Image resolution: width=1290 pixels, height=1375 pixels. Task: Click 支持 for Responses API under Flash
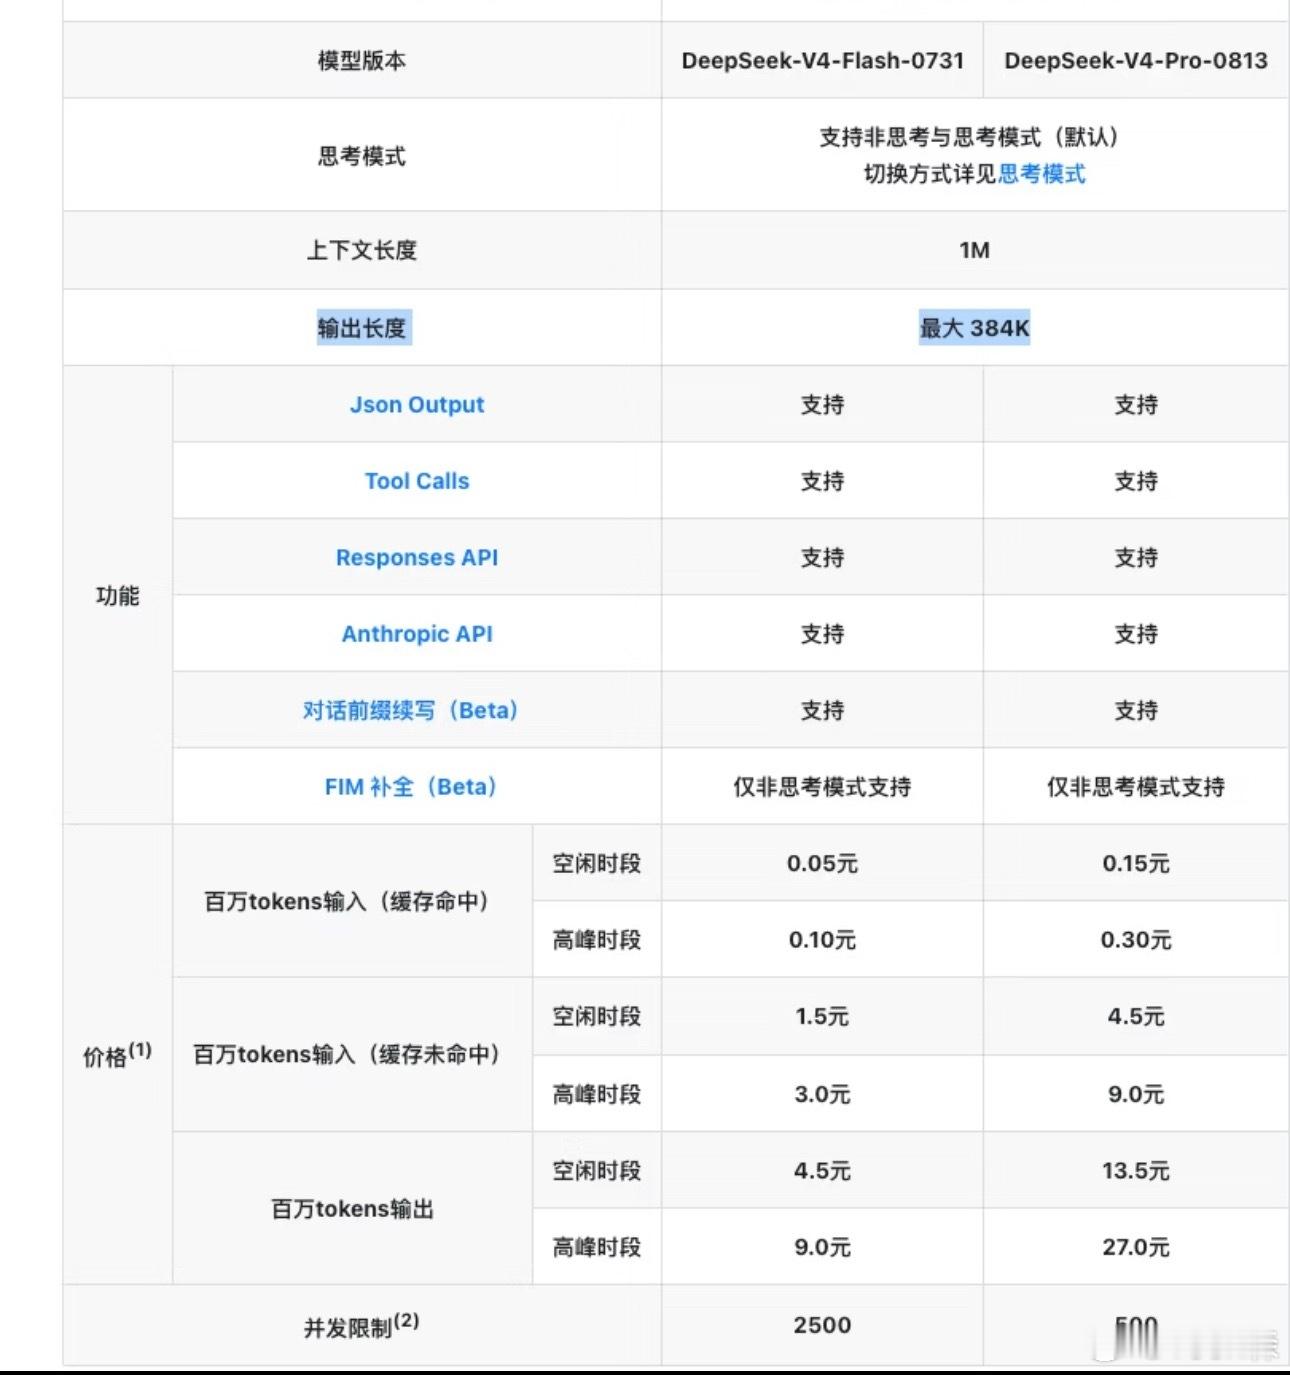[x=823, y=558]
